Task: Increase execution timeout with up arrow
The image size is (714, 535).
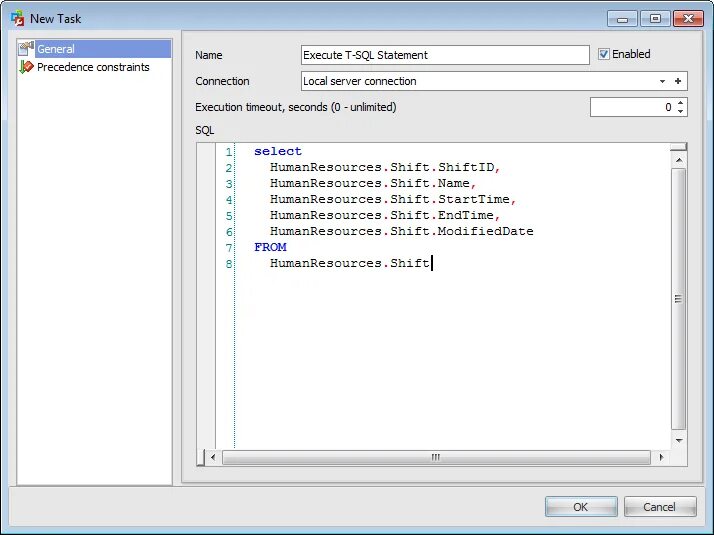Action: click(x=680, y=103)
